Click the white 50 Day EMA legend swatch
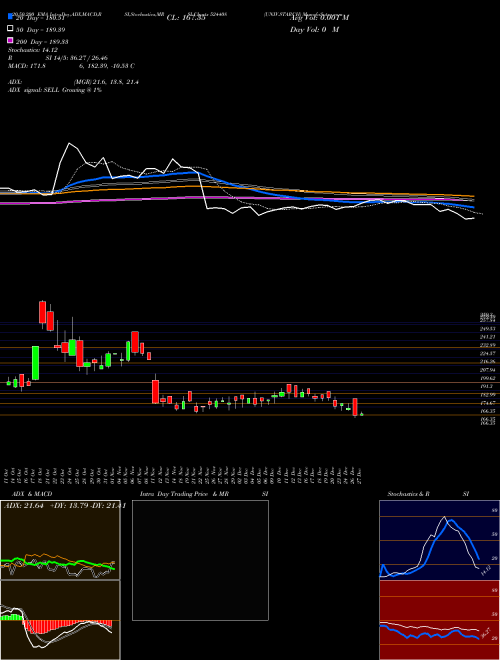500x660 pixels. (10, 29)
